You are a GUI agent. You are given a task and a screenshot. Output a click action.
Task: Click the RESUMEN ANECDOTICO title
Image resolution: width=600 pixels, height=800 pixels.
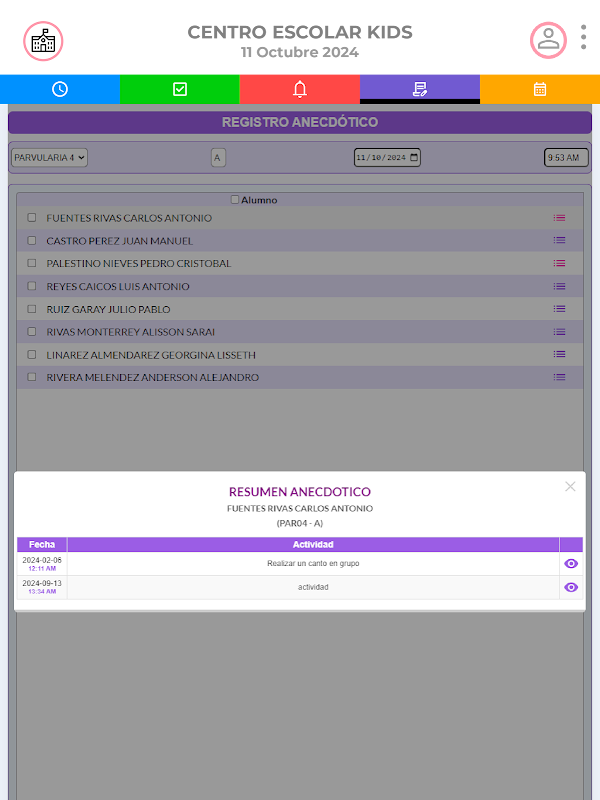pos(299,492)
